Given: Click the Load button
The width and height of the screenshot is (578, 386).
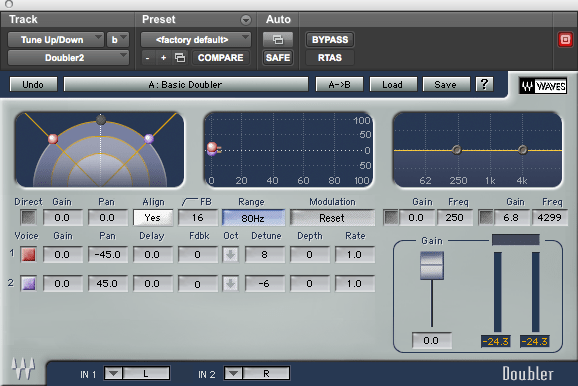Looking at the screenshot, I should pyautogui.click(x=393, y=84).
